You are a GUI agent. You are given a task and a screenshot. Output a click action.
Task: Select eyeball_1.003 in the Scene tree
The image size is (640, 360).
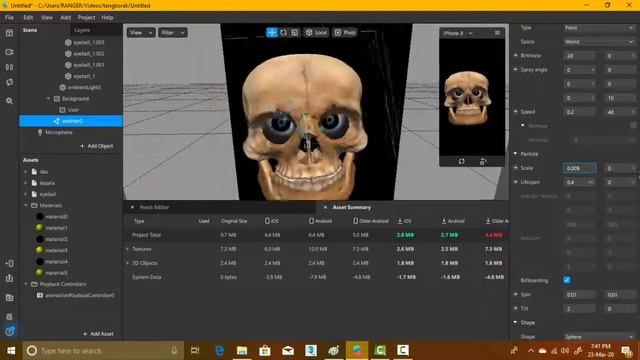(89, 42)
